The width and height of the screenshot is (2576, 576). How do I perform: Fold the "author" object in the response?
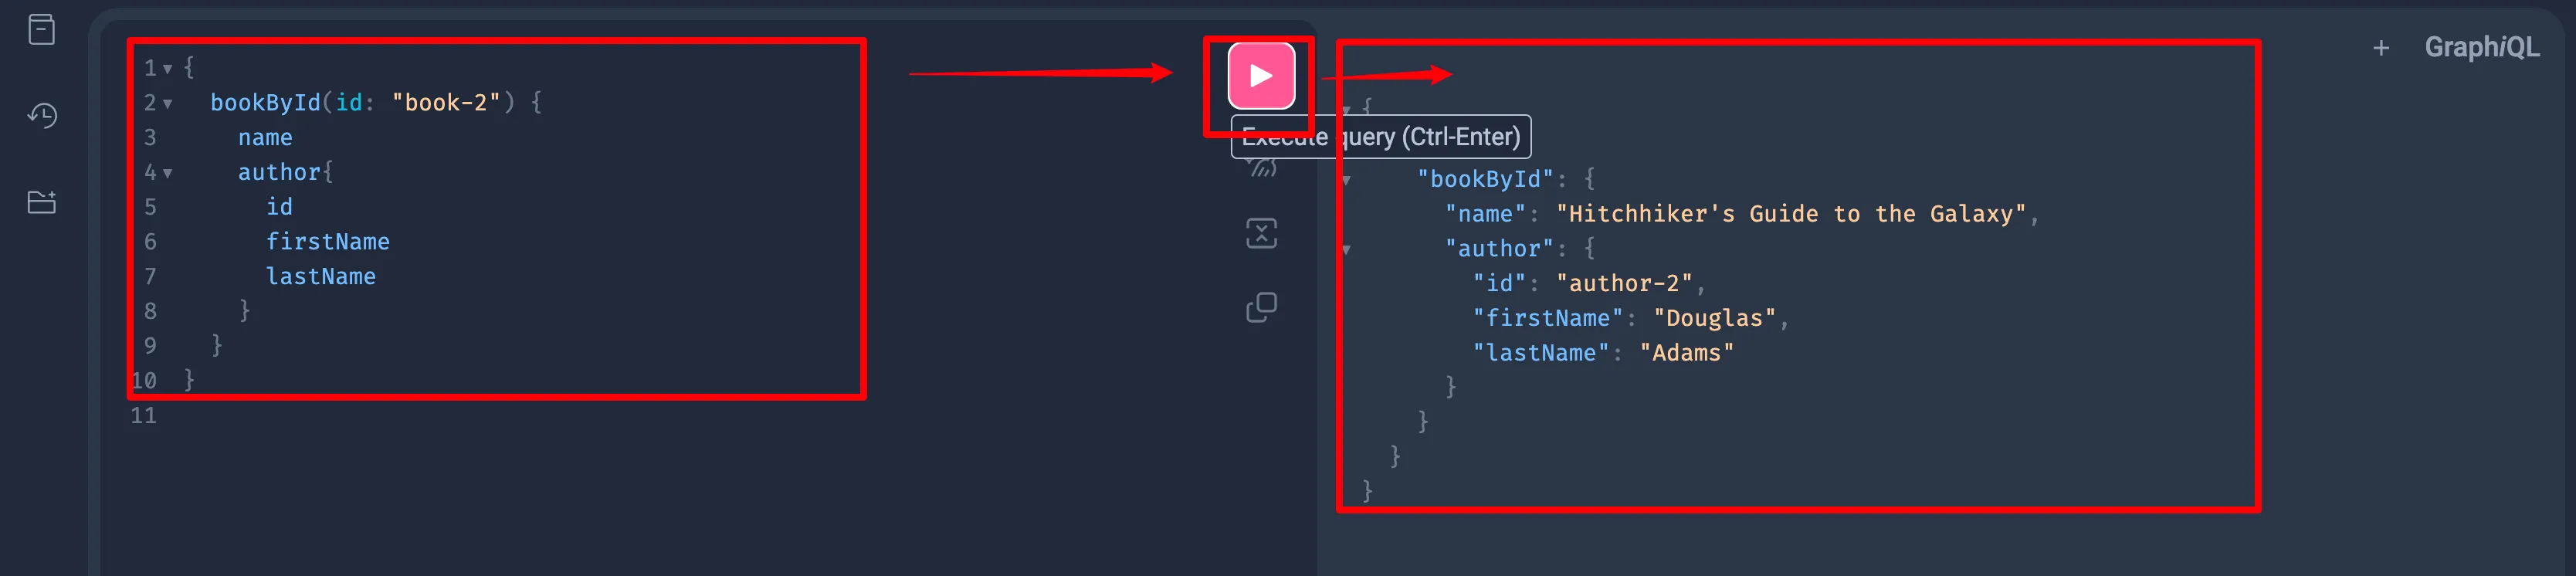pos(1346,250)
